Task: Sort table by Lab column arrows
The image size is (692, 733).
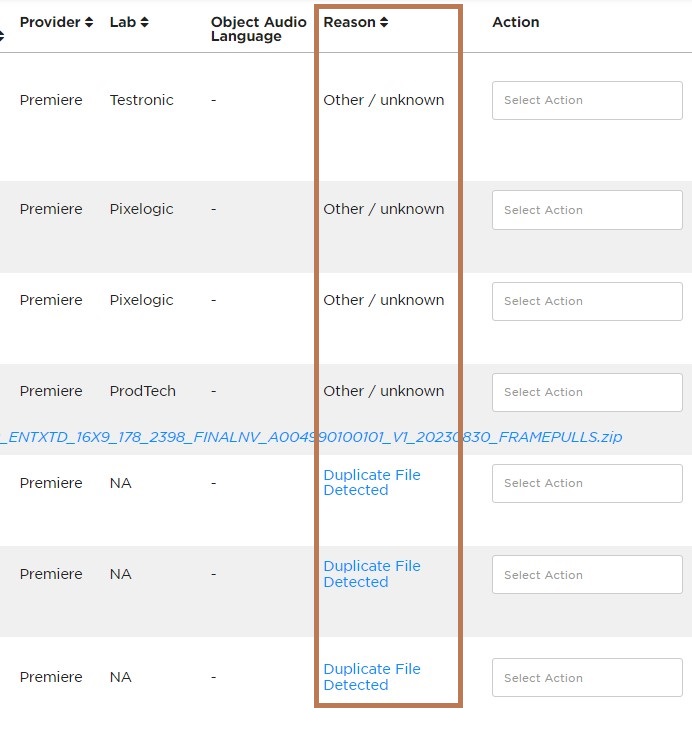Action: (x=144, y=22)
